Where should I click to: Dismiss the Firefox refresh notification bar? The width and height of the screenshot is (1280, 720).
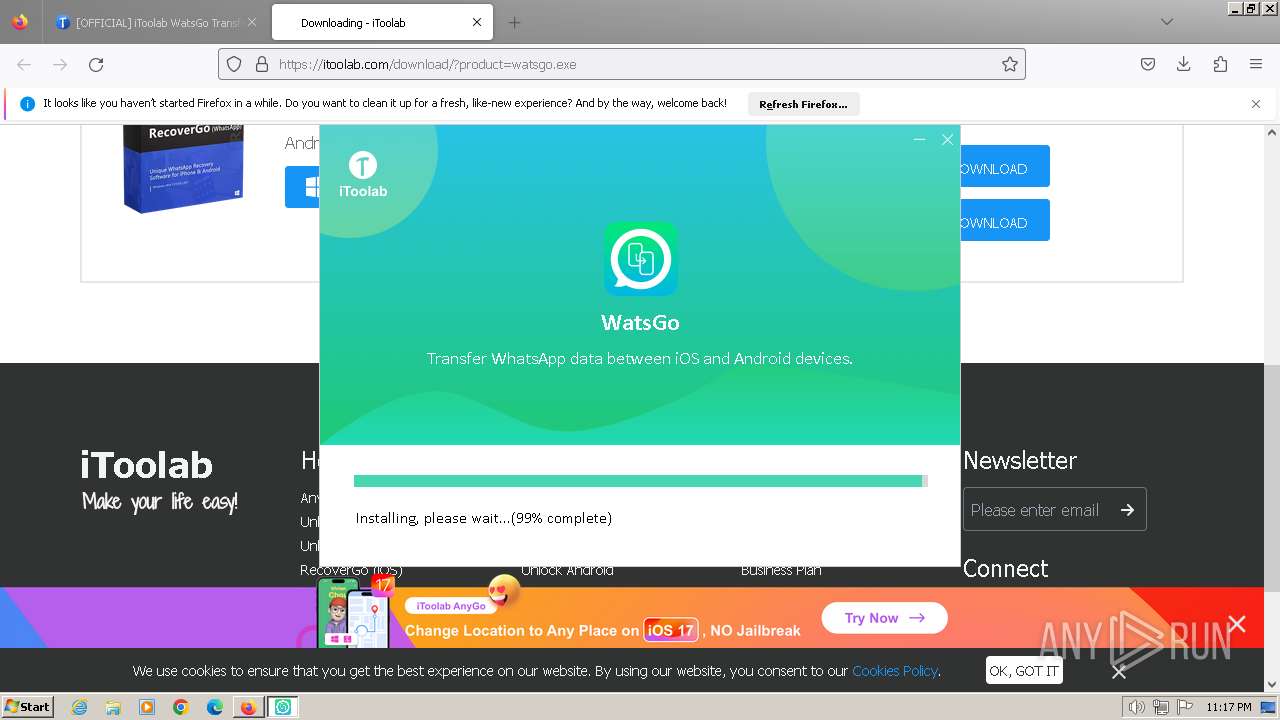1256,104
